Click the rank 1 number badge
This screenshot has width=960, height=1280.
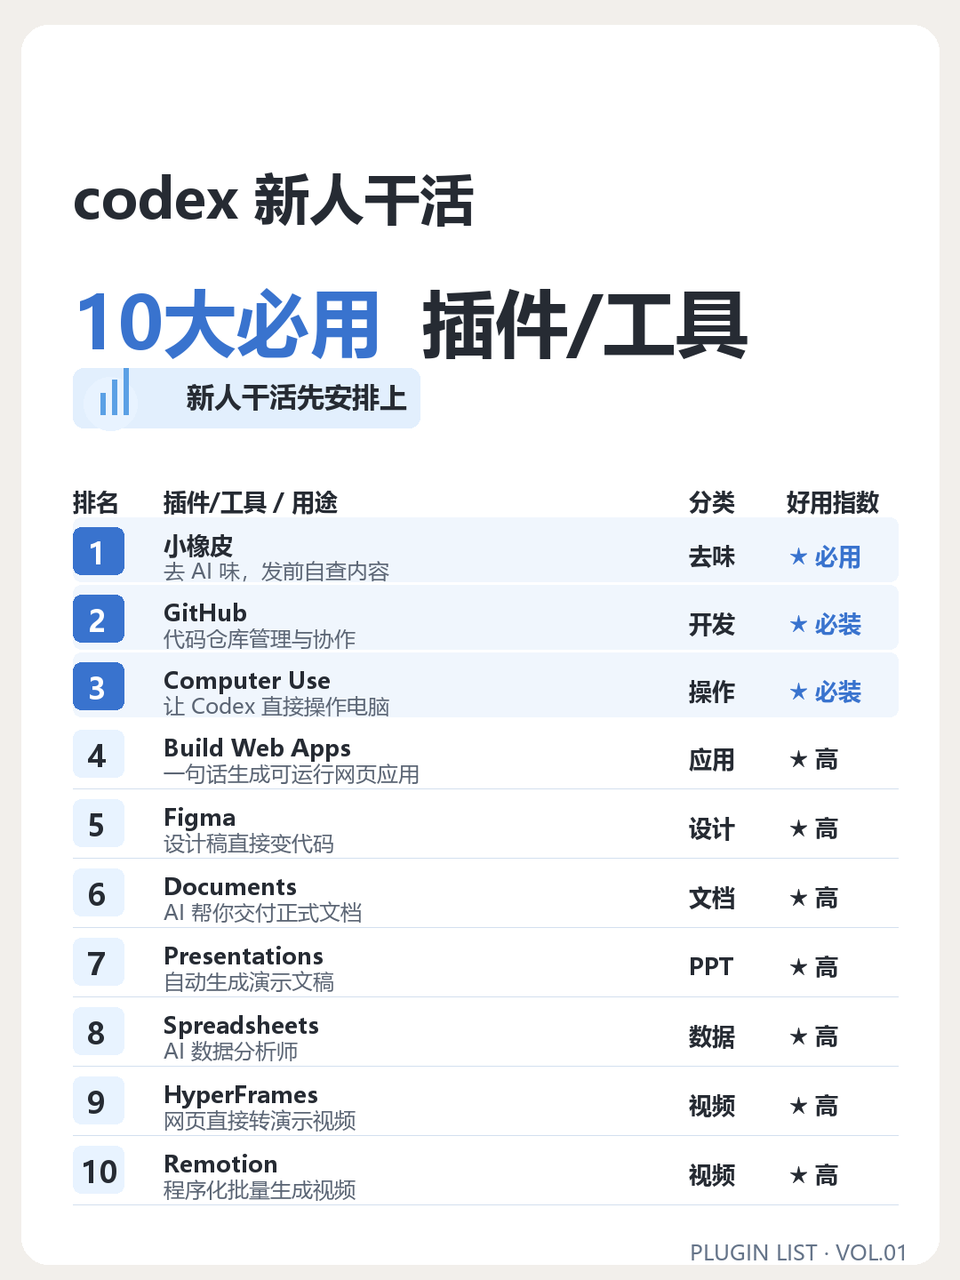coord(98,551)
